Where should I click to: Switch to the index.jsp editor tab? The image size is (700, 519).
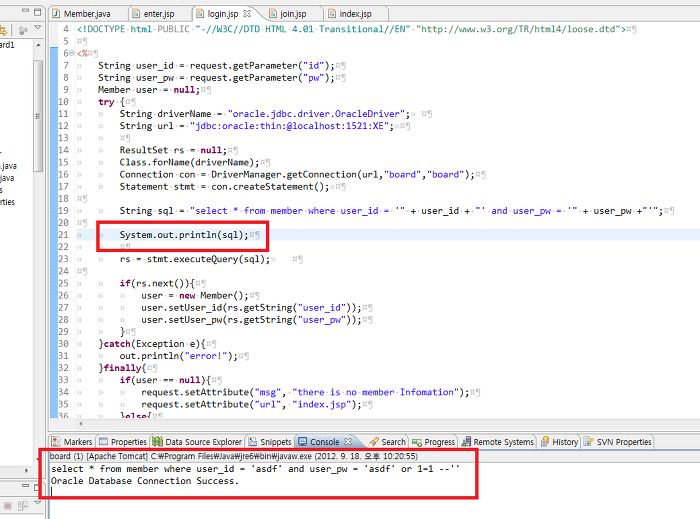[x=355, y=14]
